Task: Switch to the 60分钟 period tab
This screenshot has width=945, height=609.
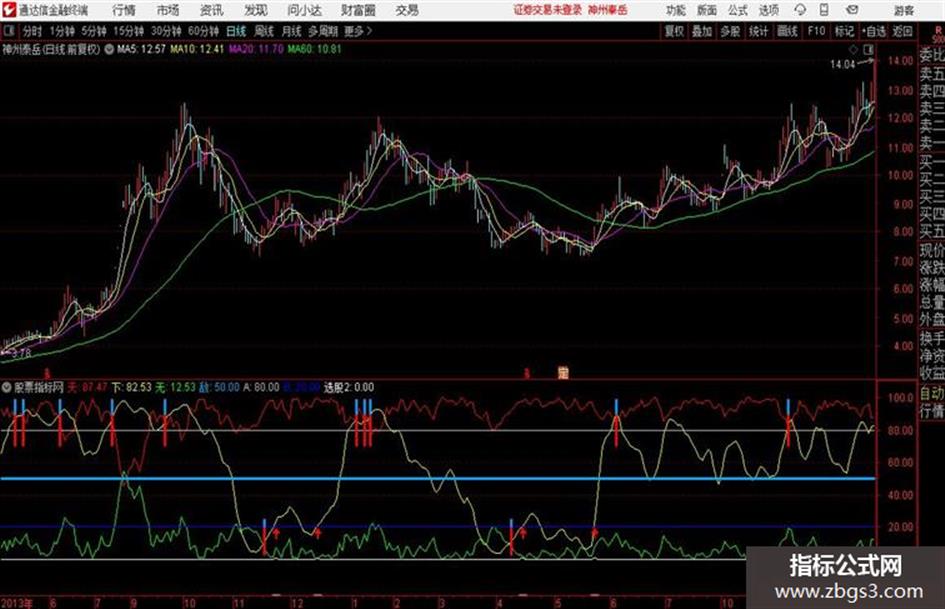Action: tap(203, 31)
